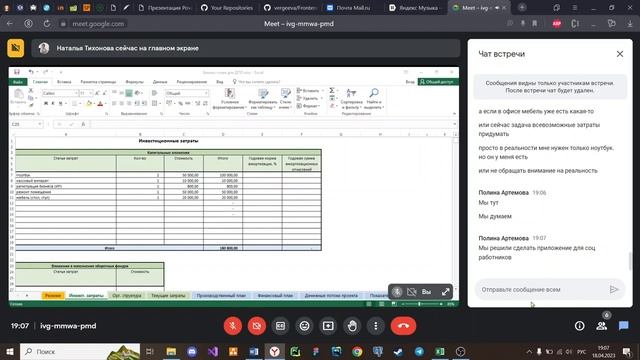The height and width of the screenshot is (360, 640).
Task: Unmute the microphone in Meet controls
Action: tap(233, 326)
